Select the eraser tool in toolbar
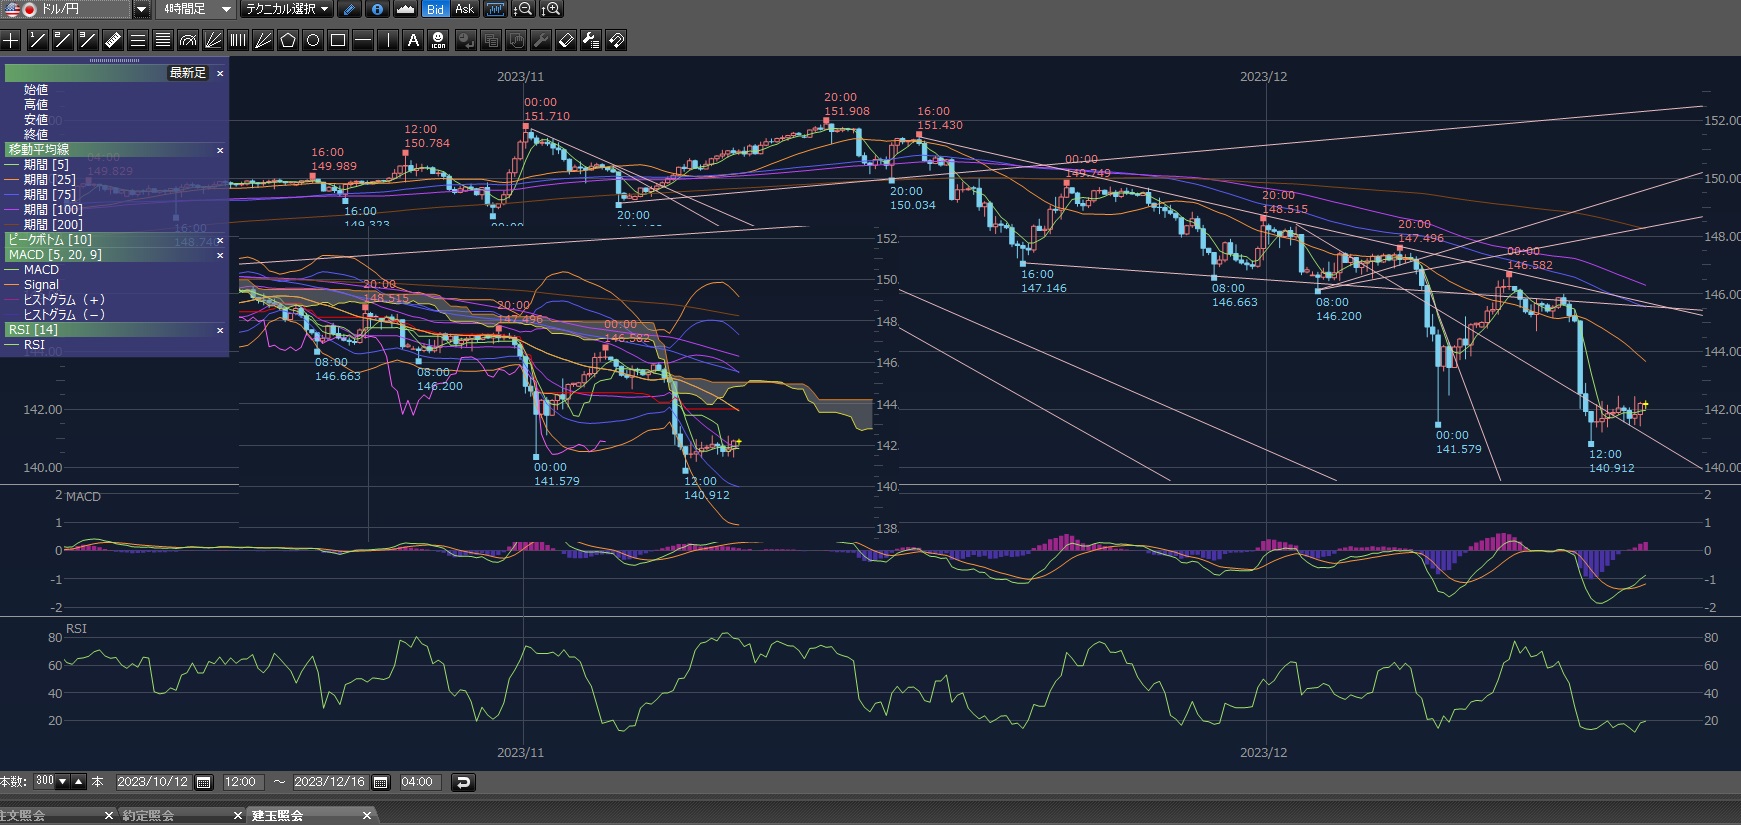The image size is (1741, 825). click(565, 40)
